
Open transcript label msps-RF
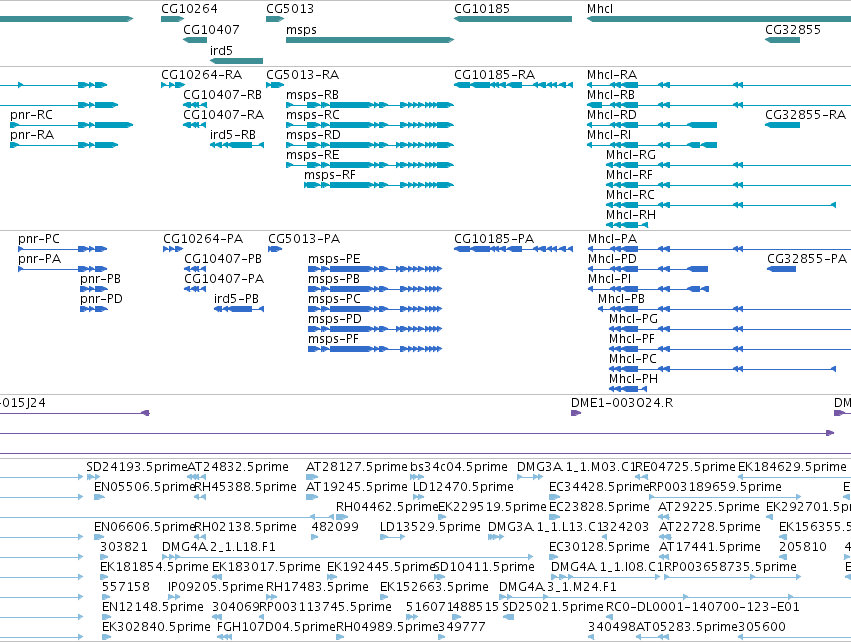point(329,175)
